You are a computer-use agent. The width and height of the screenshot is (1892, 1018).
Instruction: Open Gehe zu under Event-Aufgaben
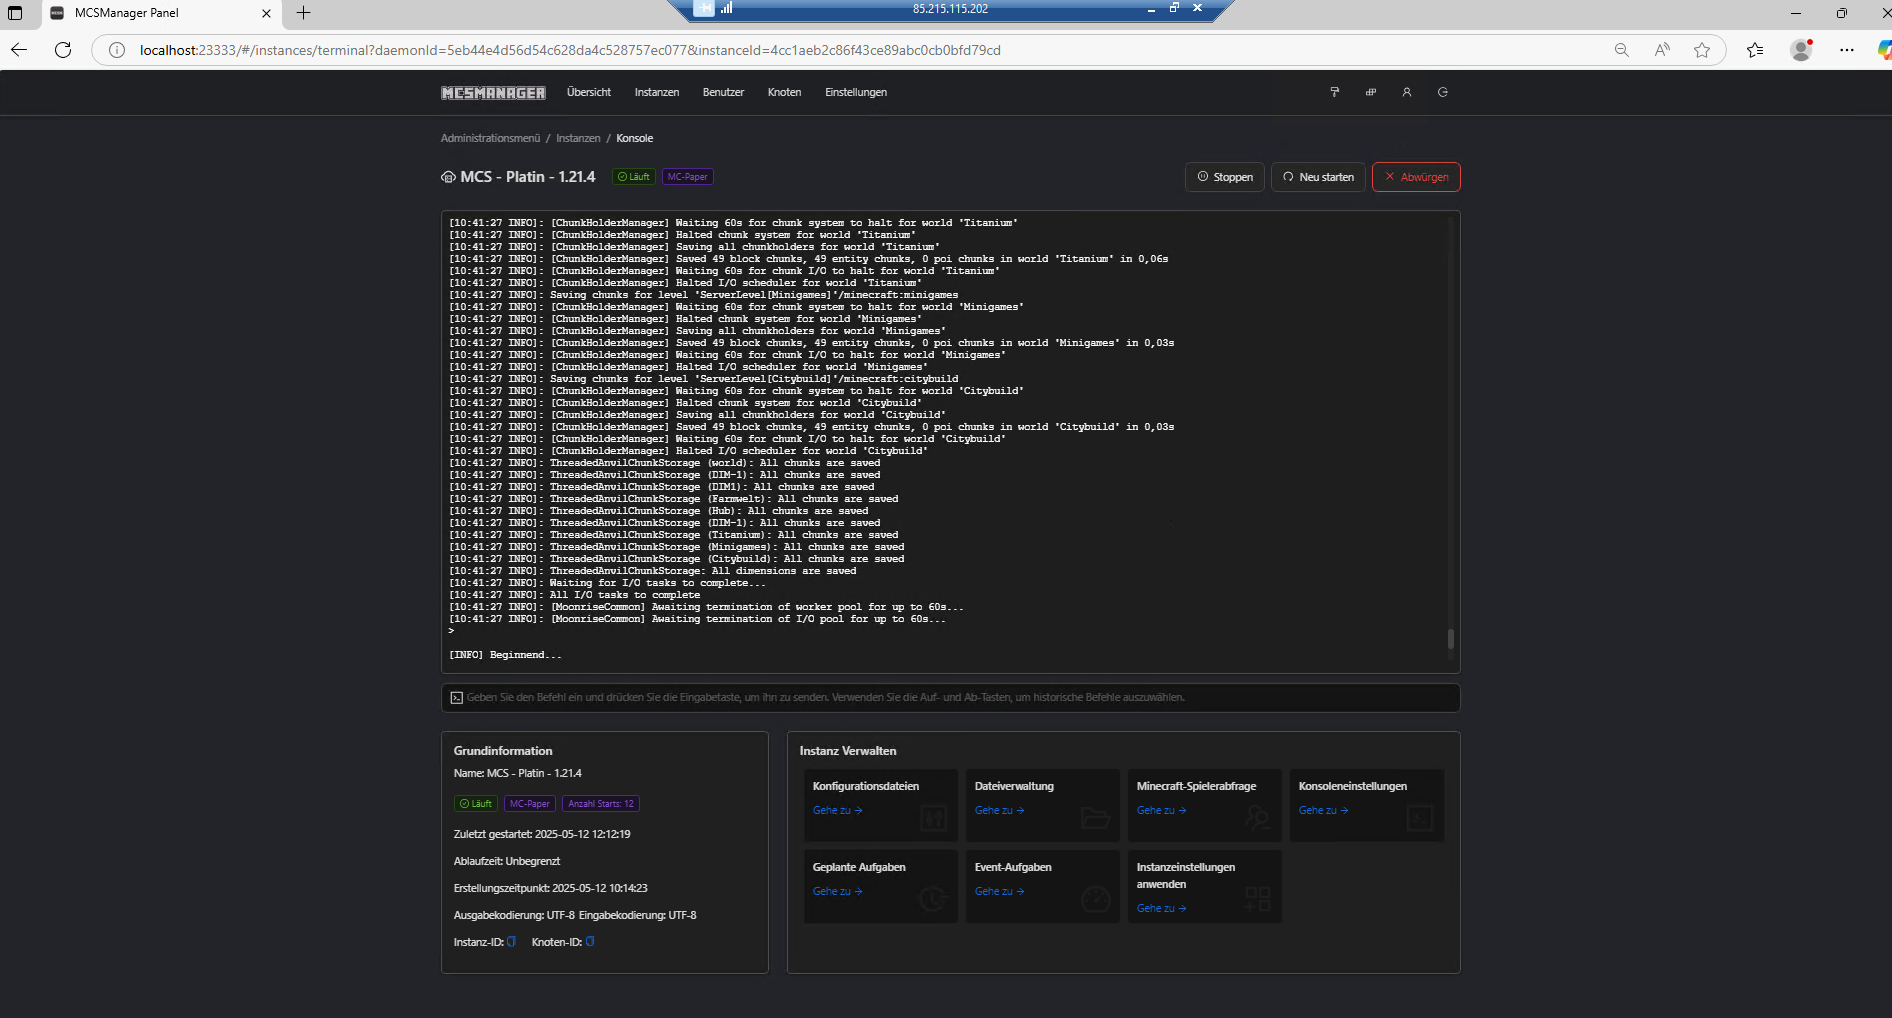999,891
